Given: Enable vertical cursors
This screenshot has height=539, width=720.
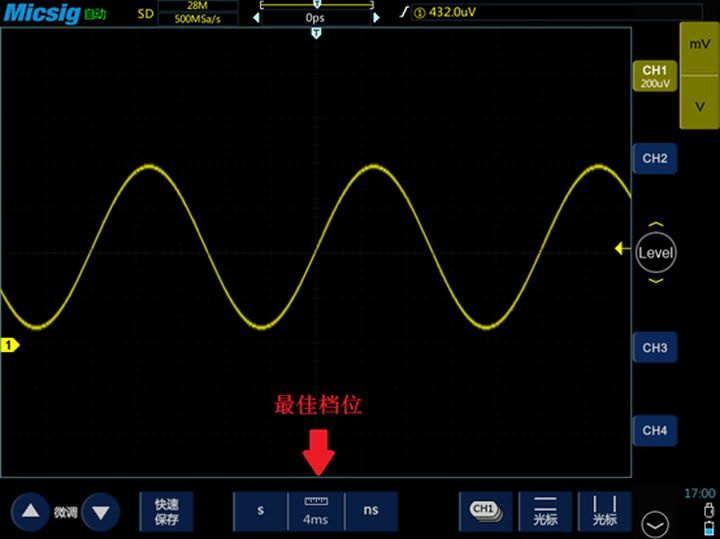Looking at the screenshot, I should click(x=604, y=511).
